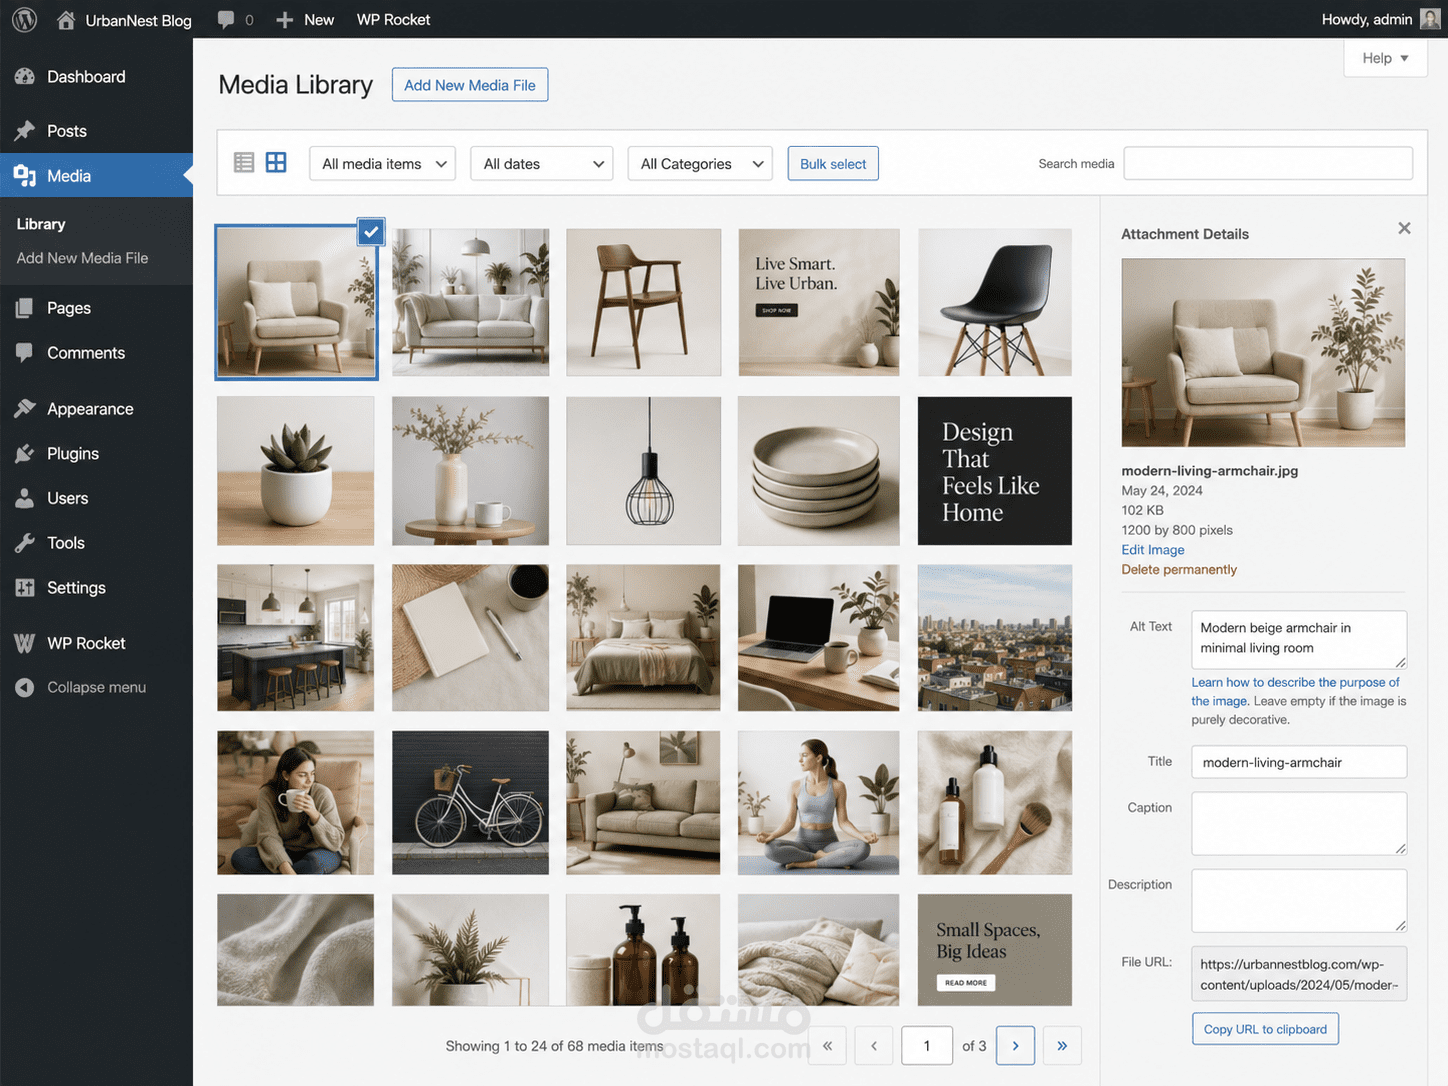Click the Comments sidebar icon

(x=25, y=352)
